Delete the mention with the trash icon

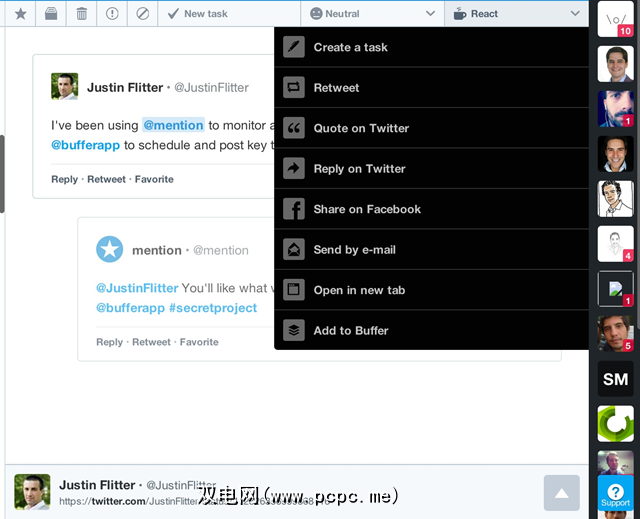pyautogui.click(x=82, y=14)
